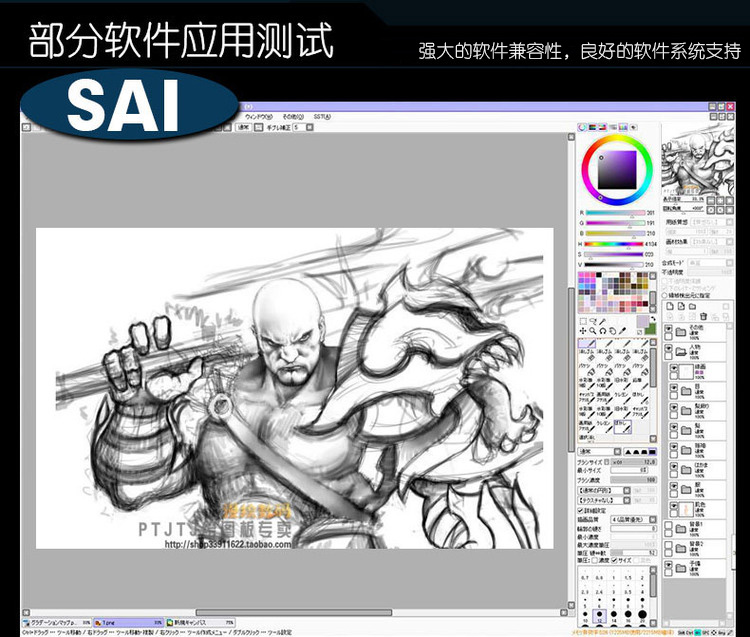Open the 描画品質 quality dropdown
Viewport: 750px width, 637px height.
coord(635,519)
